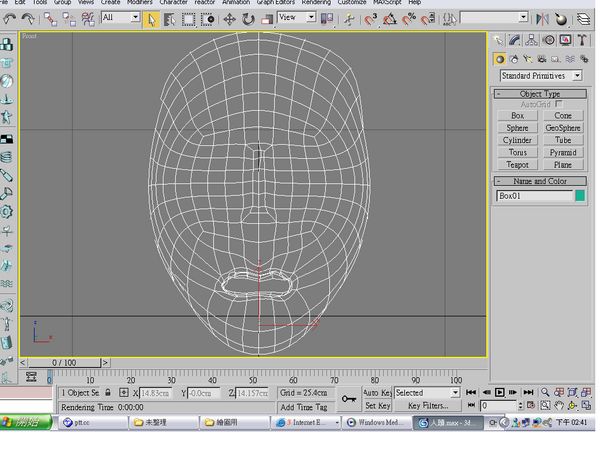The width and height of the screenshot is (600, 450).
Task: Switch to the Hierarchy command panel tab
Action: pyautogui.click(x=531, y=40)
